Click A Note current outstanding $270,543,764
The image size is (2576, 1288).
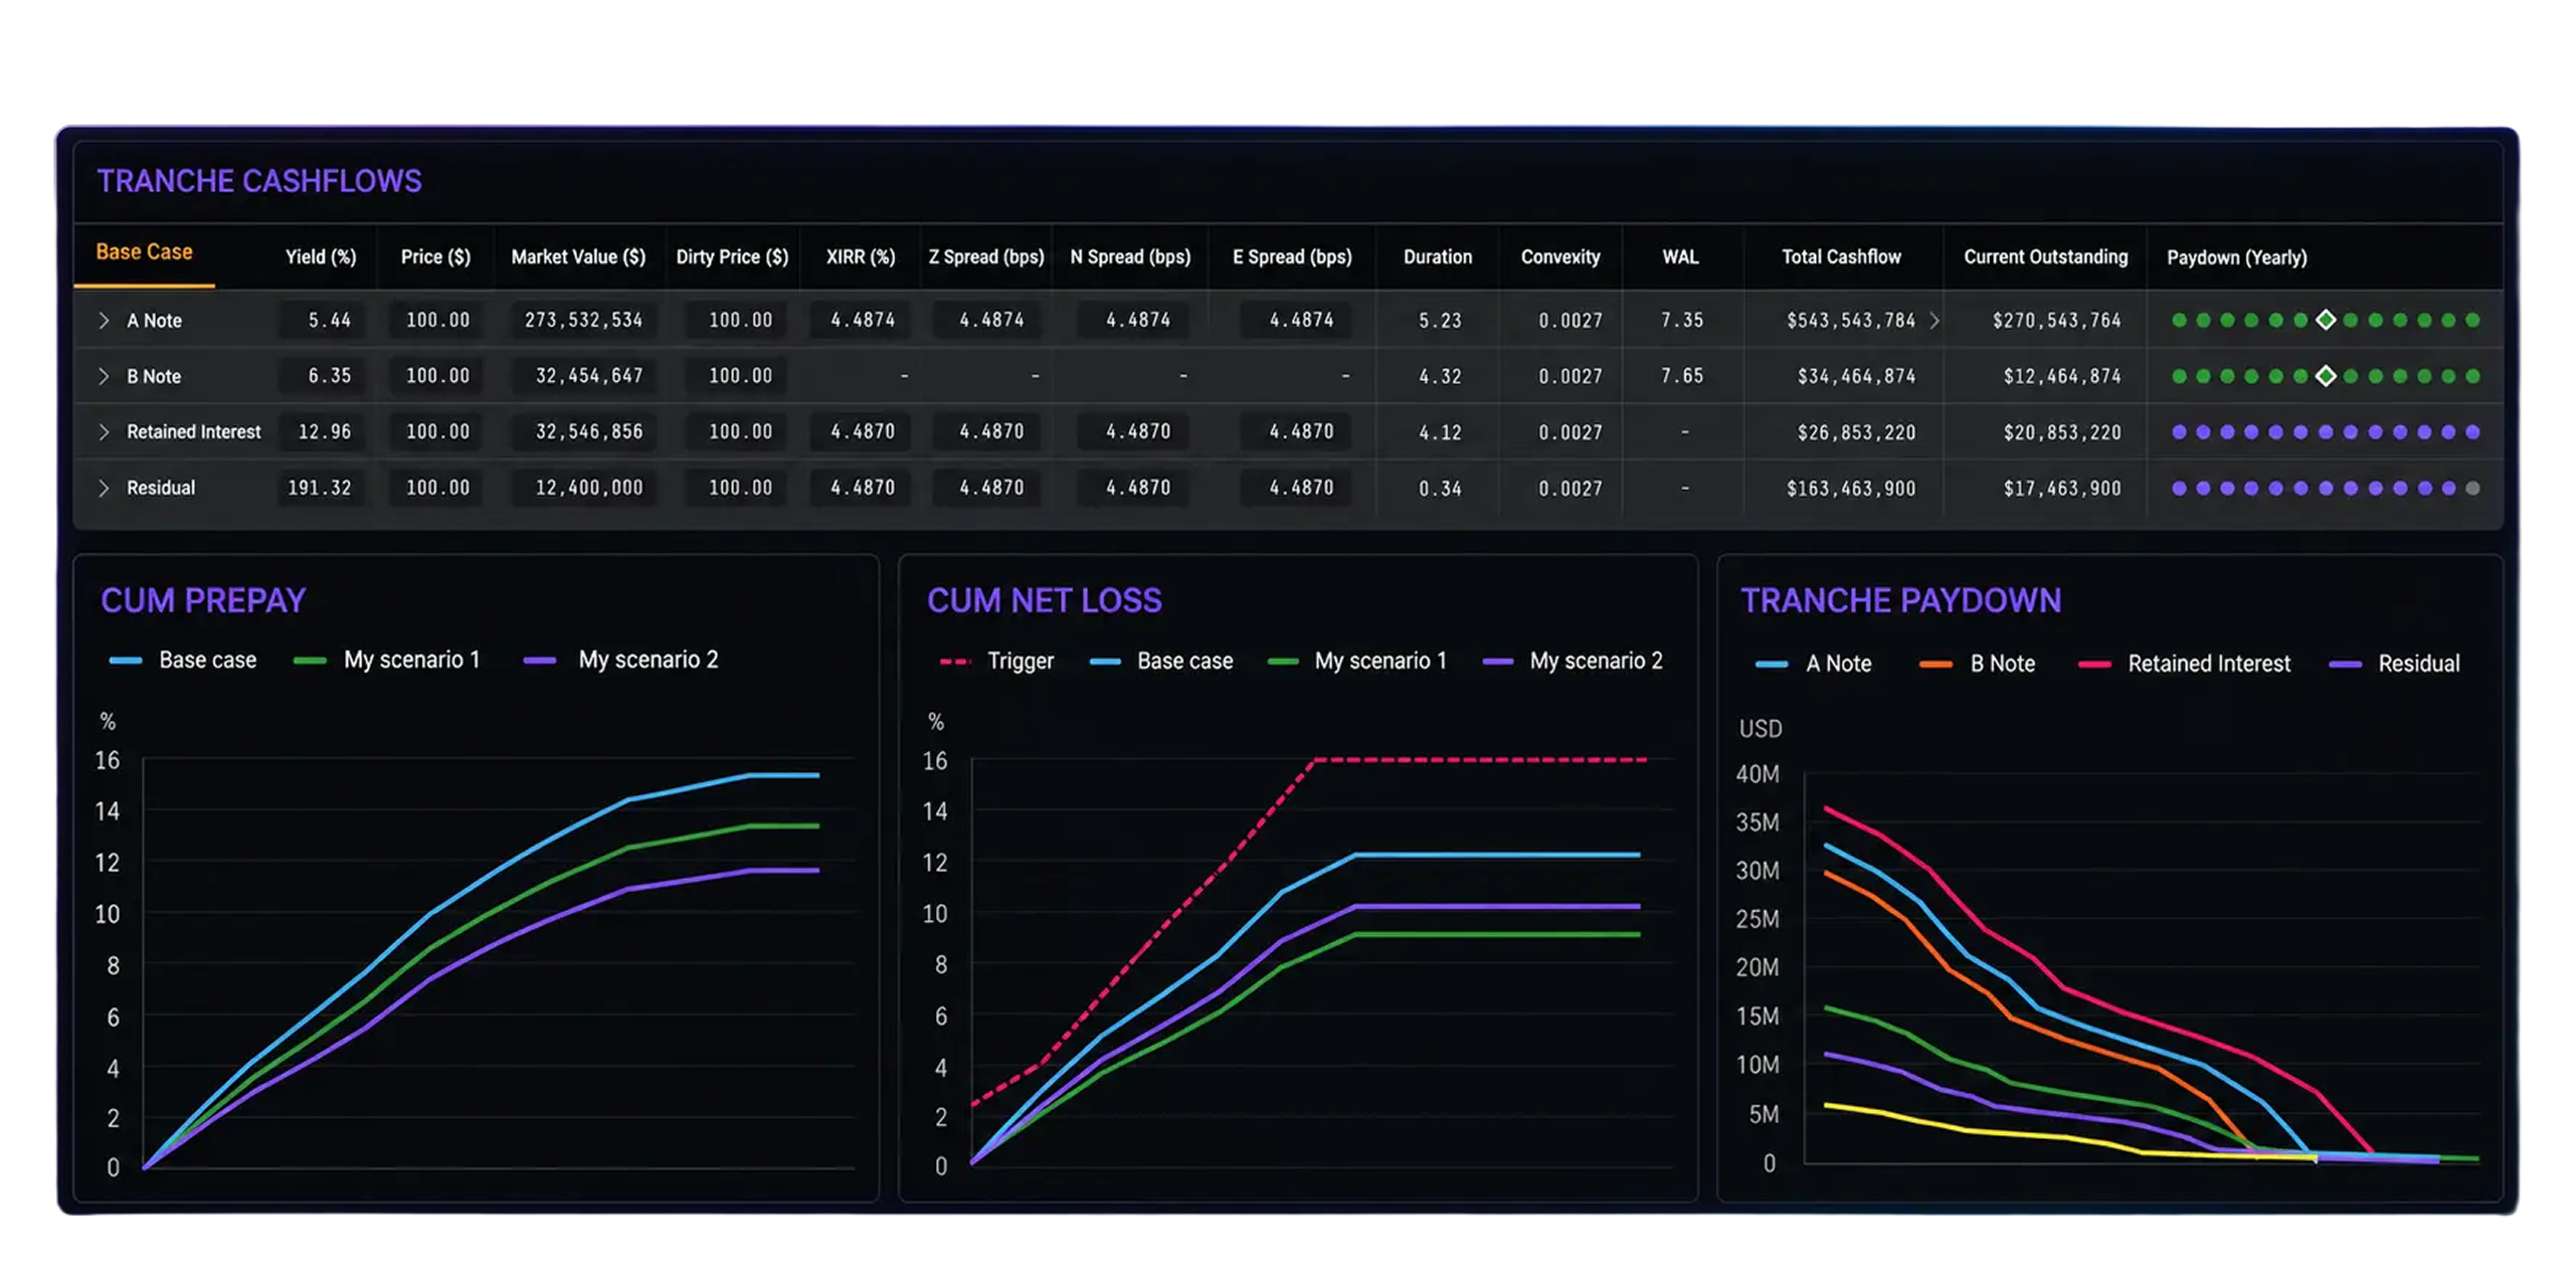[2056, 320]
